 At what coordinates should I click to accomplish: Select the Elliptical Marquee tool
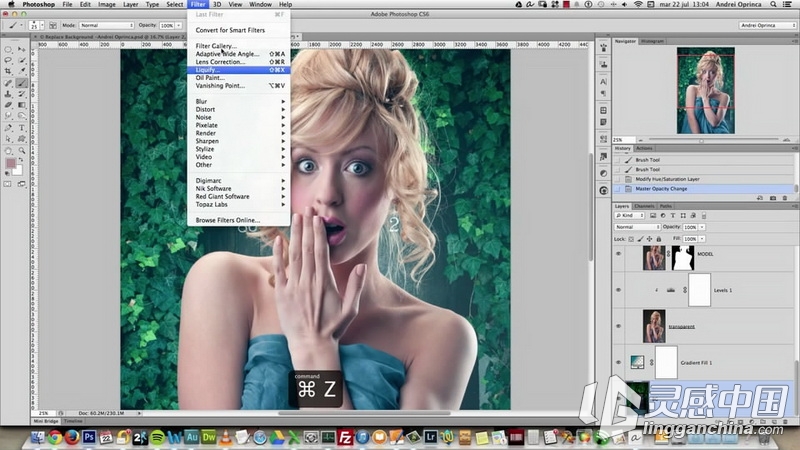point(8,49)
